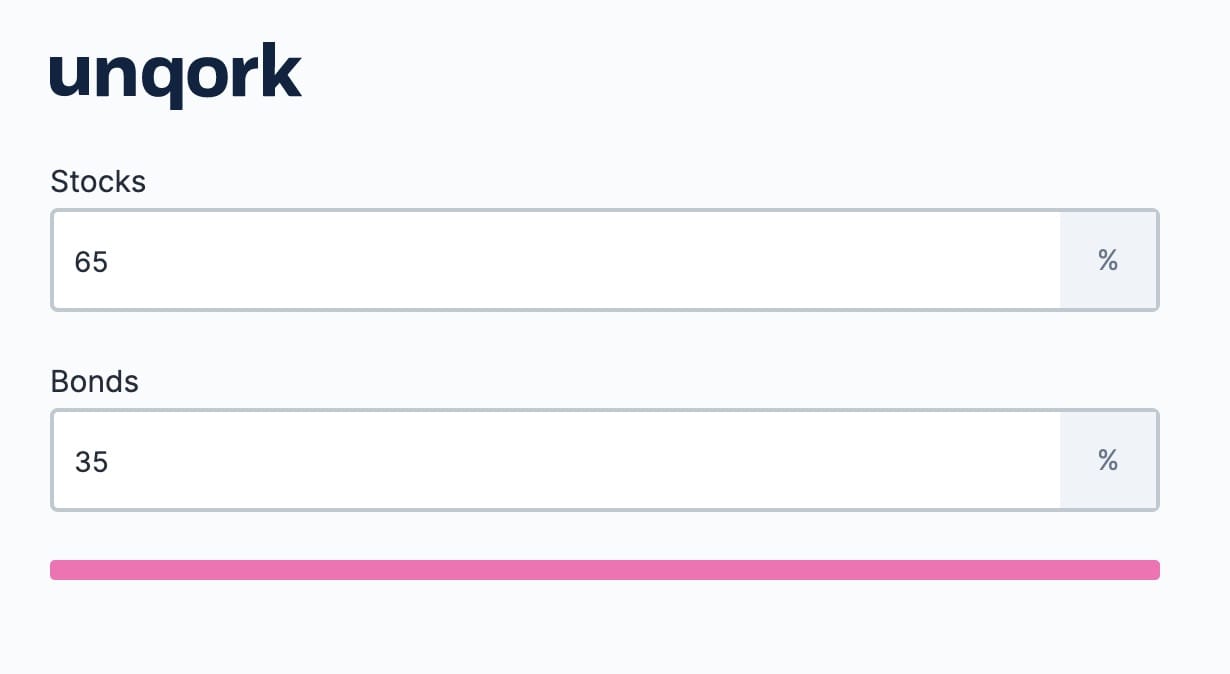Viewport: 1230px width, 674px height.
Task: Place cursor on the value 65
Action: 91,261
